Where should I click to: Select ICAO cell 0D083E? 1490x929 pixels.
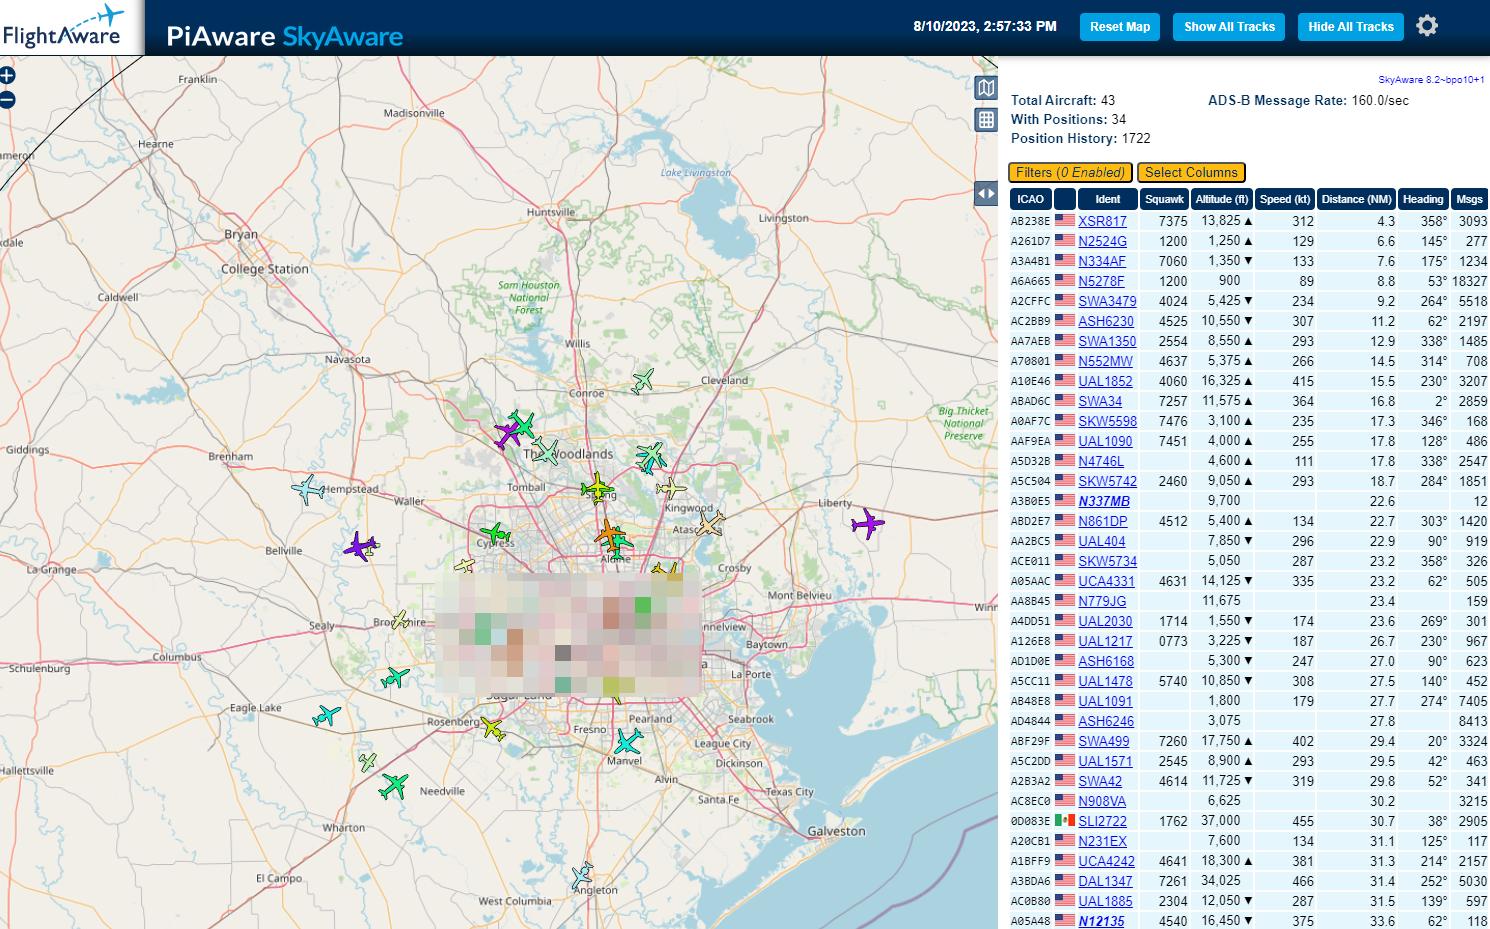(x=1030, y=821)
